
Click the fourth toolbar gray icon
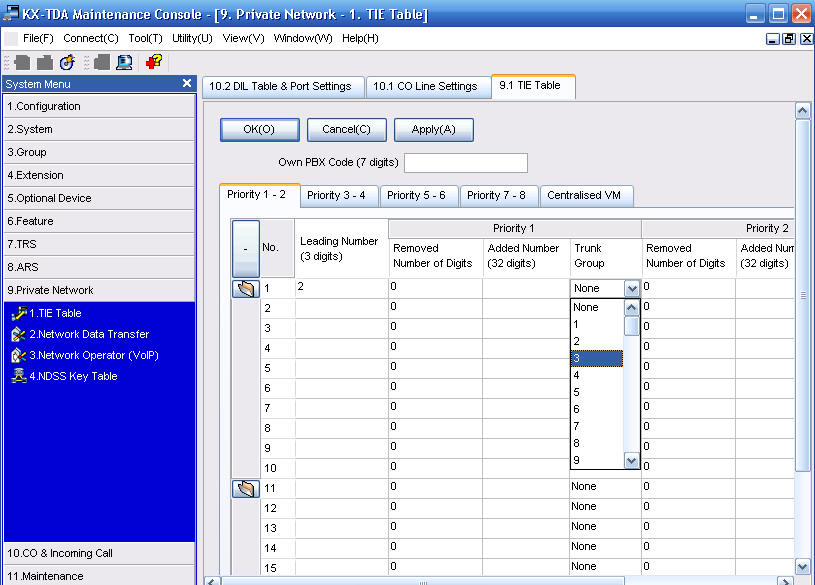102,62
